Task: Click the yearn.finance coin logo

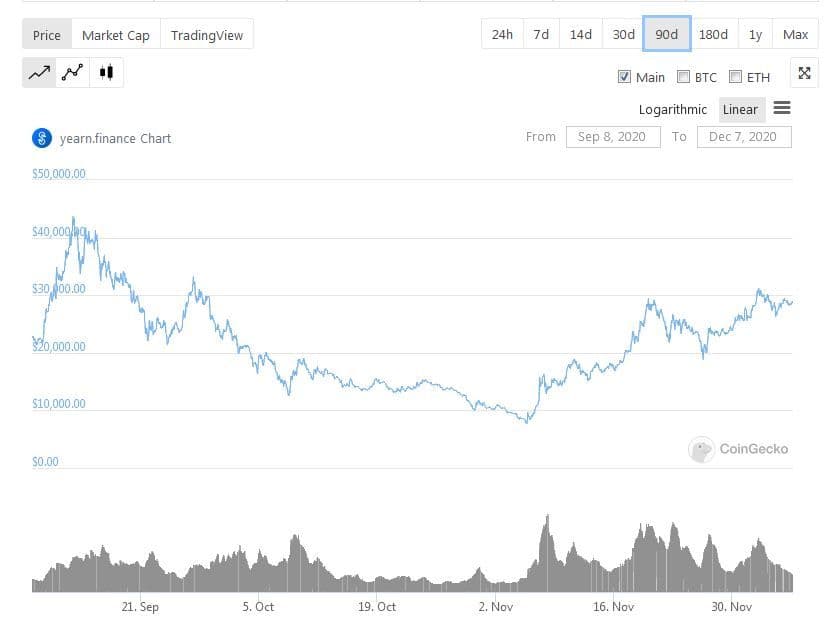Action: tap(42, 138)
